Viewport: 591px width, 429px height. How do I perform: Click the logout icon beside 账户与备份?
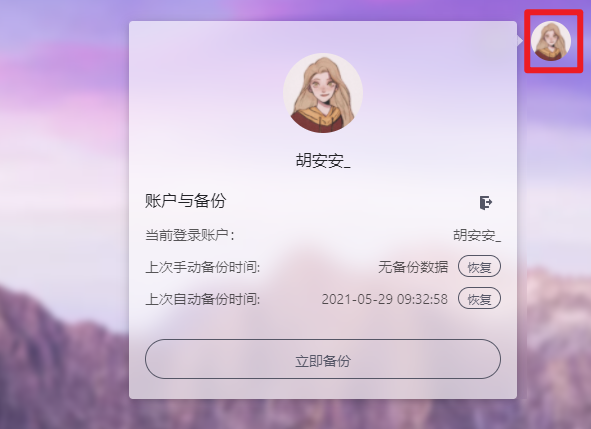pos(486,202)
